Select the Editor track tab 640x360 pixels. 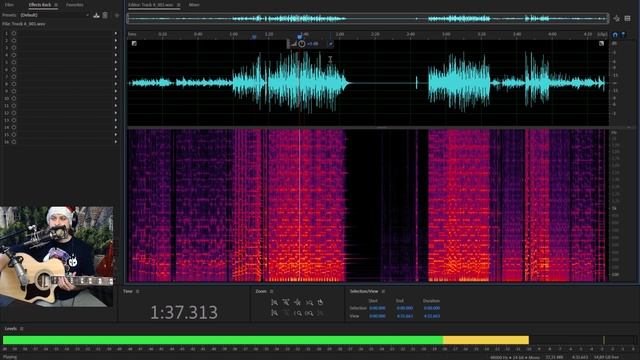click(x=151, y=5)
